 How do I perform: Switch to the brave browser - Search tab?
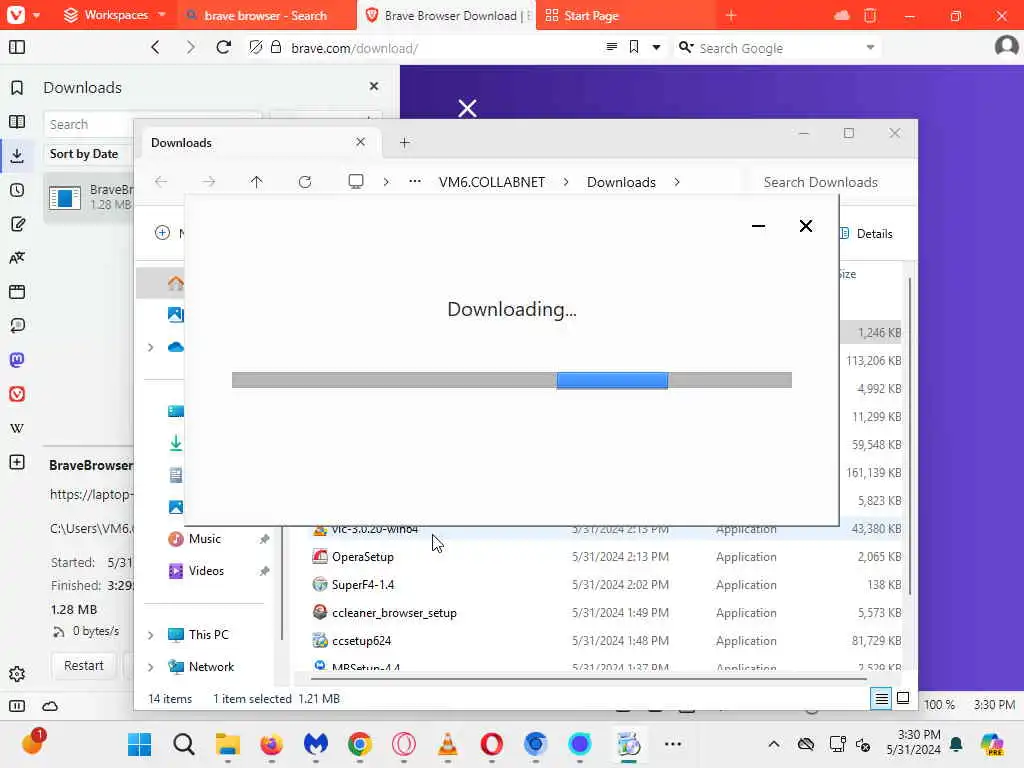266,16
